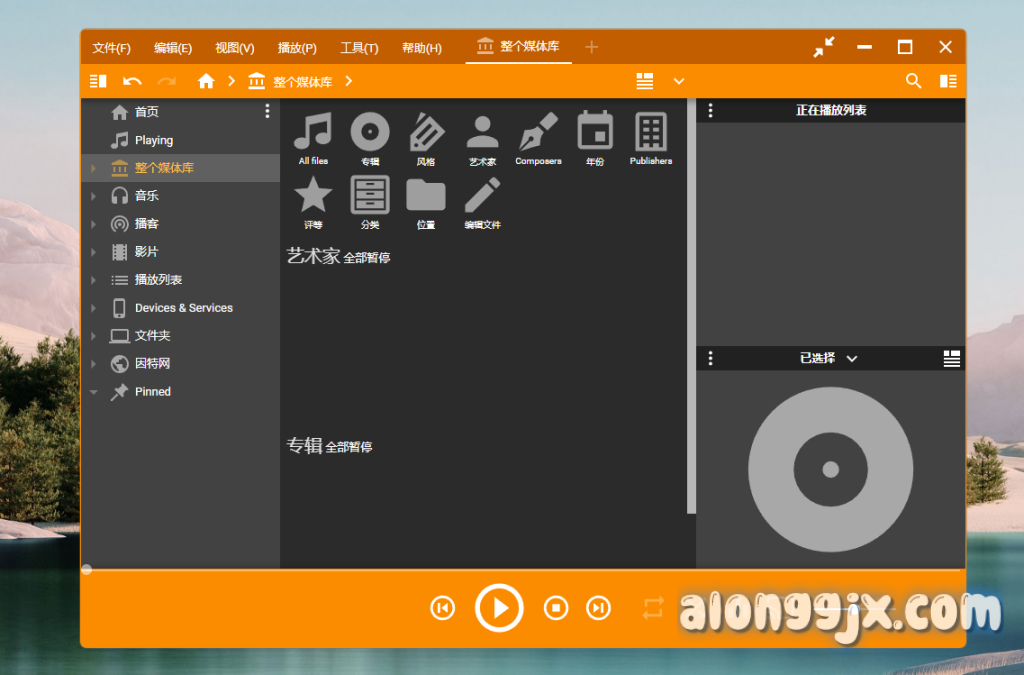Click the 全部暂停 link beside 艺术家
Viewport: 1024px width, 675px height.
(x=366, y=258)
